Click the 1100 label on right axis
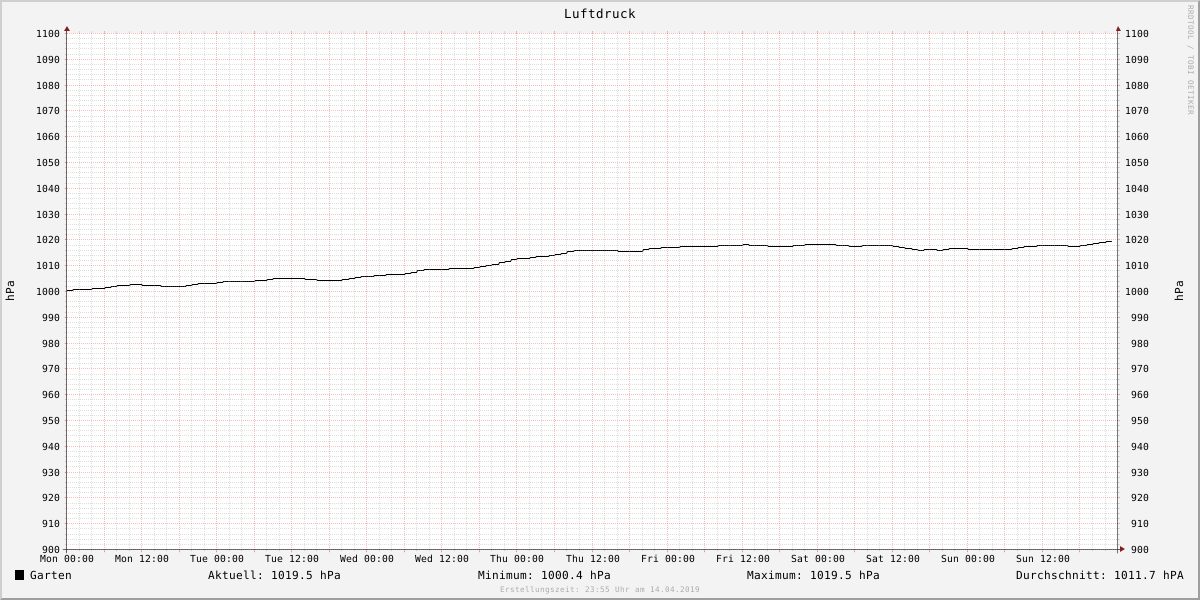This screenshot has height=600, width=1200. (x=1137, y=34)
